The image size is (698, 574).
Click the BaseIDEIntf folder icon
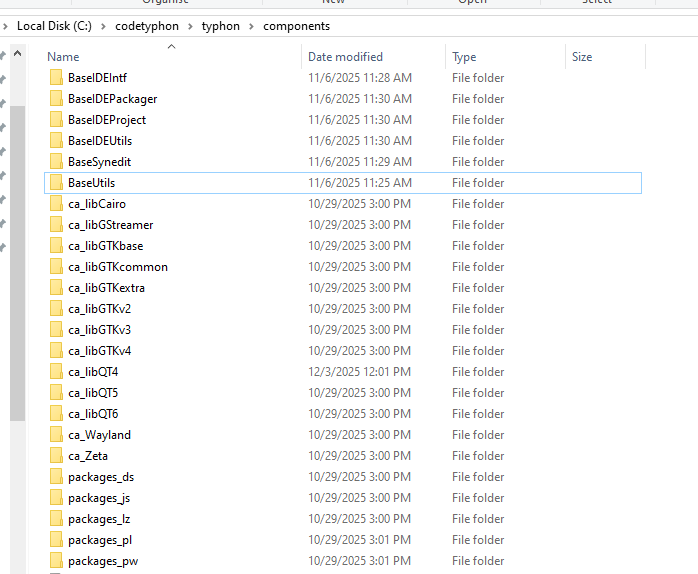[56, 78]
